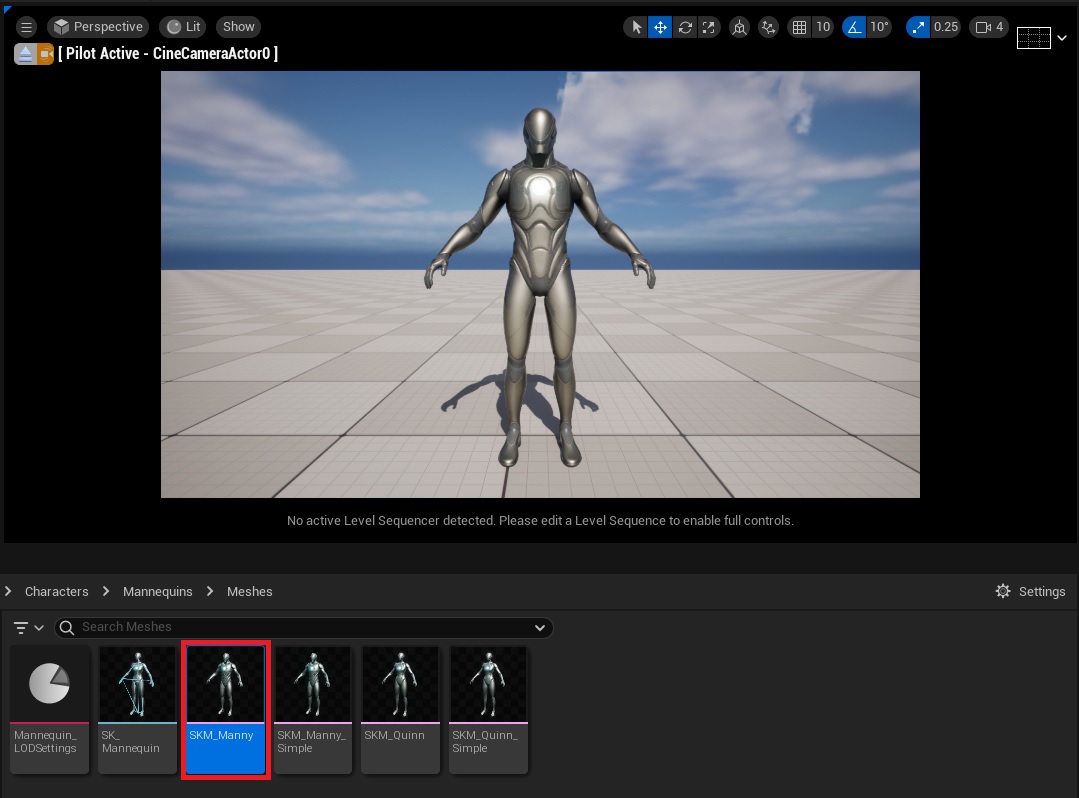The width and height of the screenshot is (1079, 798).
Task: Select the standard cursor select tool
Action: [636, 27]
